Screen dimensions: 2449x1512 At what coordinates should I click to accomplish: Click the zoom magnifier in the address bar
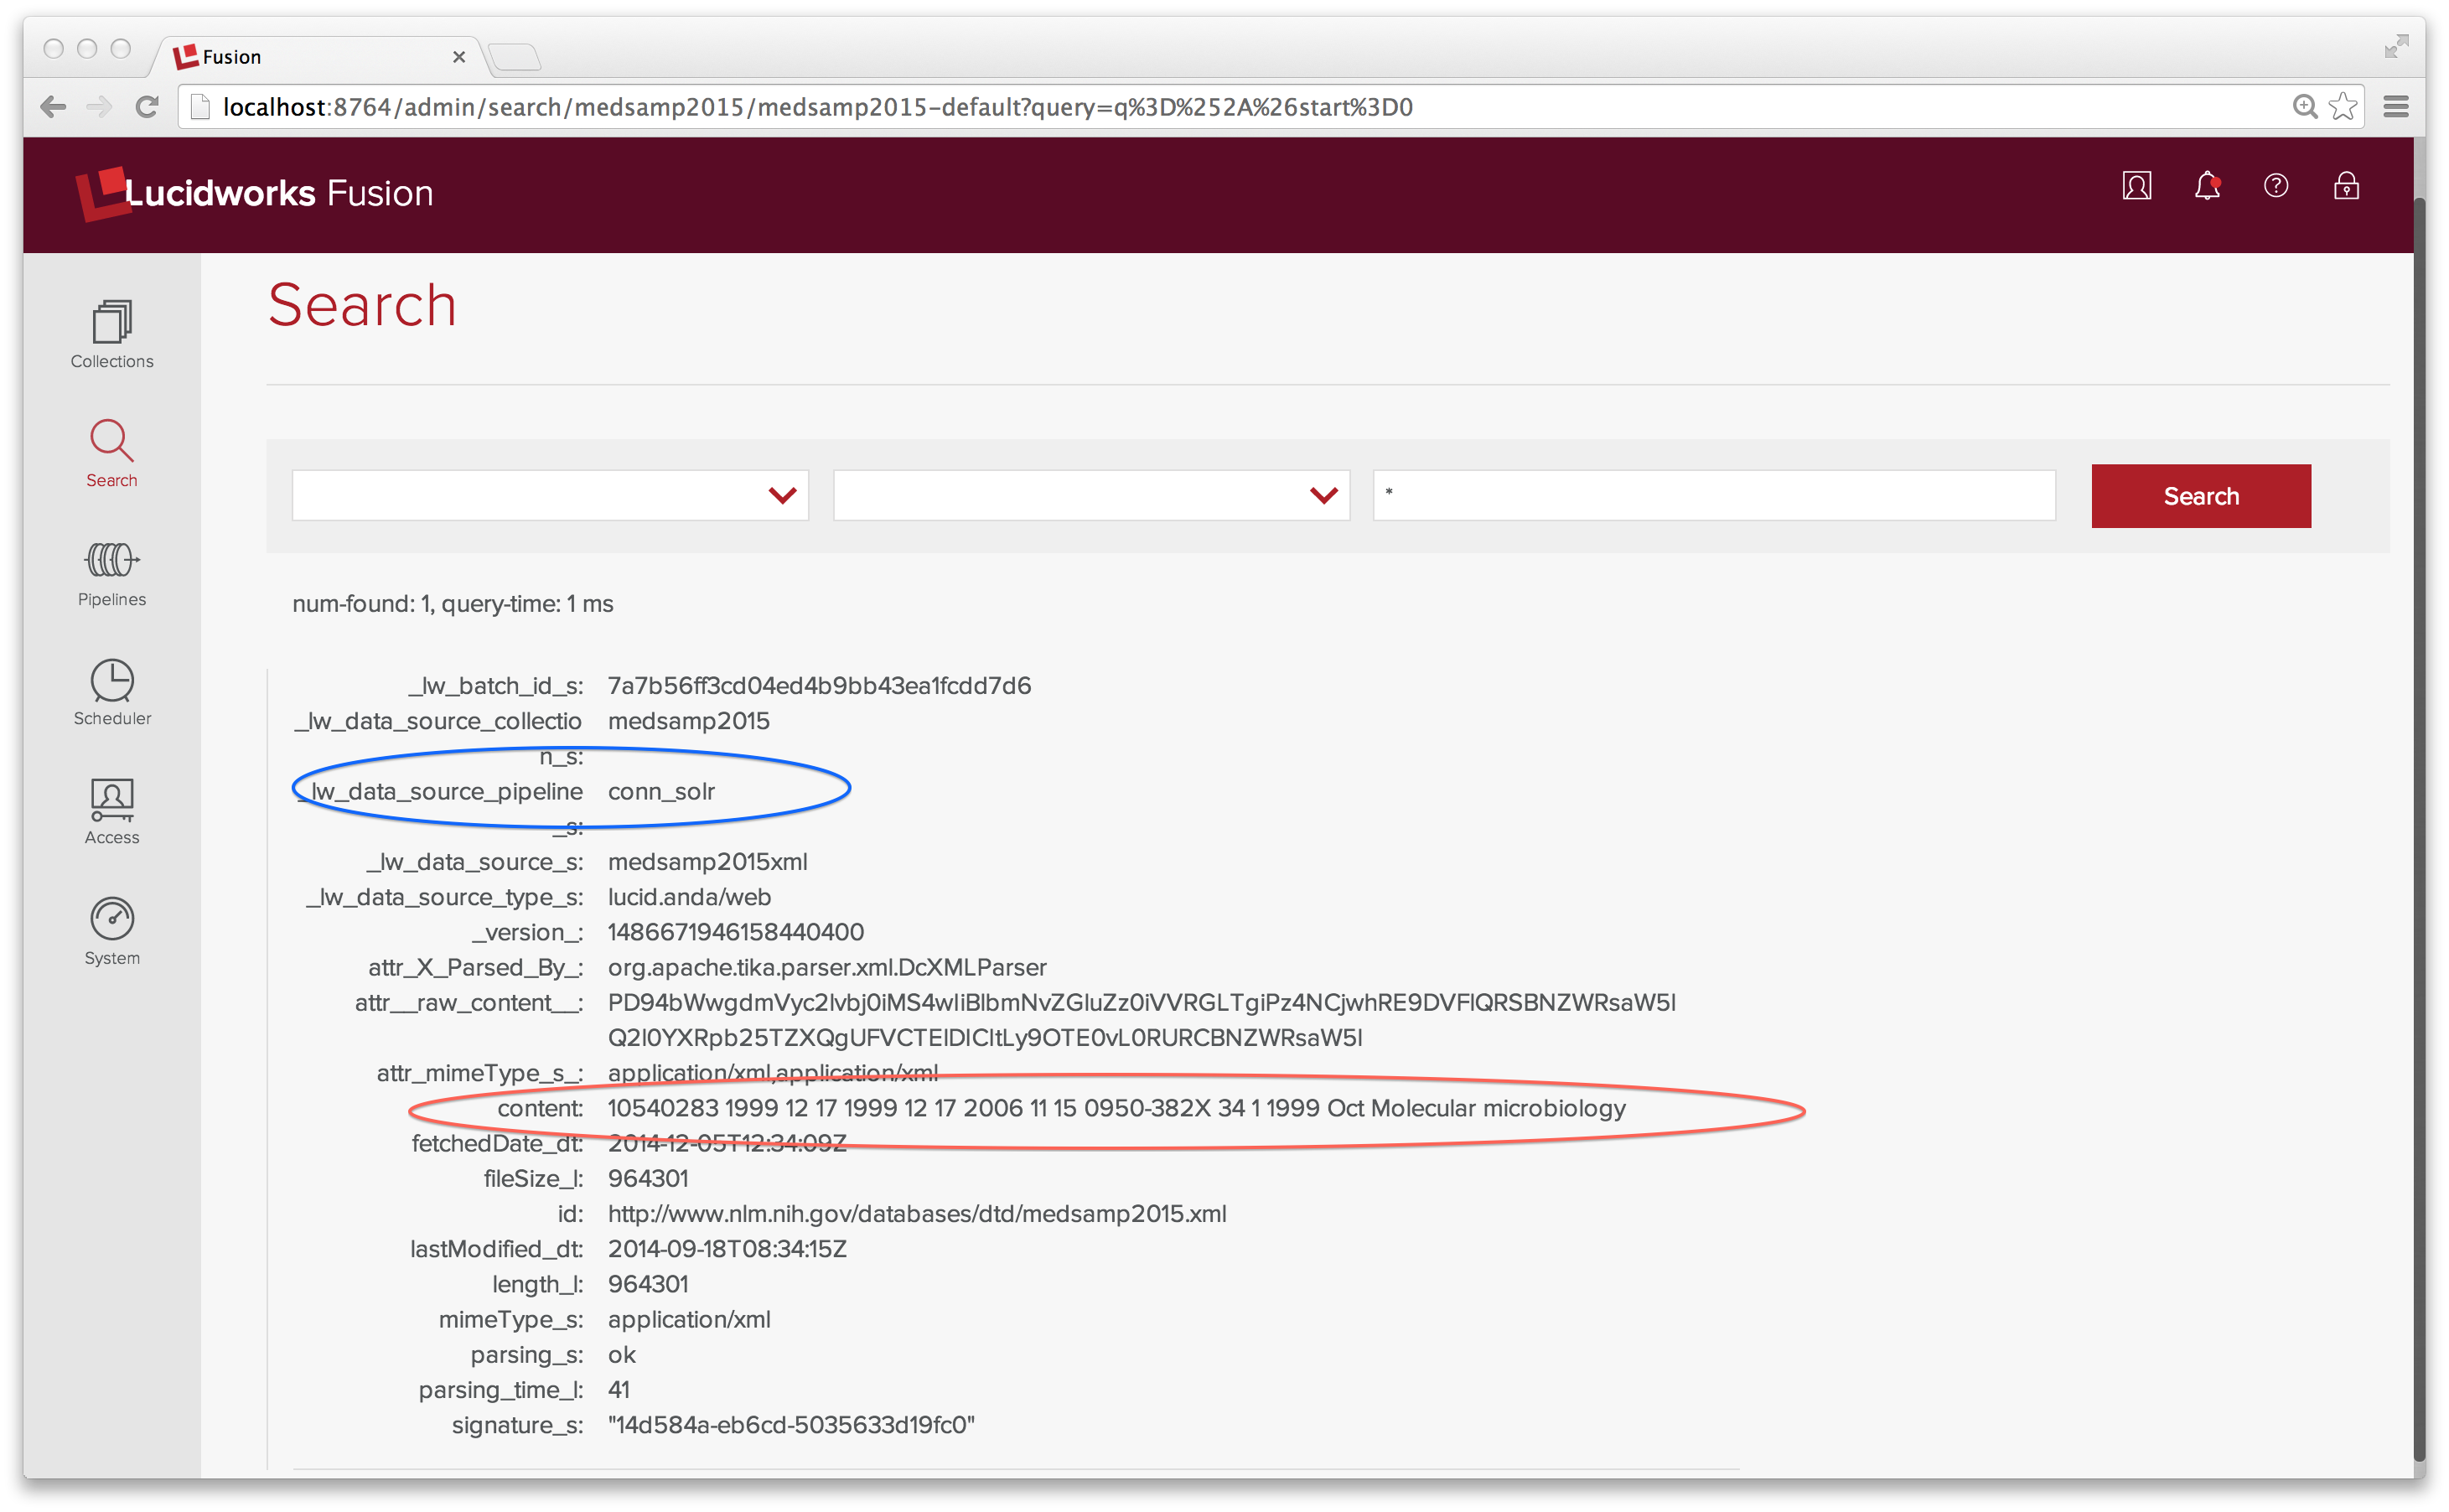click(2304, 107)
